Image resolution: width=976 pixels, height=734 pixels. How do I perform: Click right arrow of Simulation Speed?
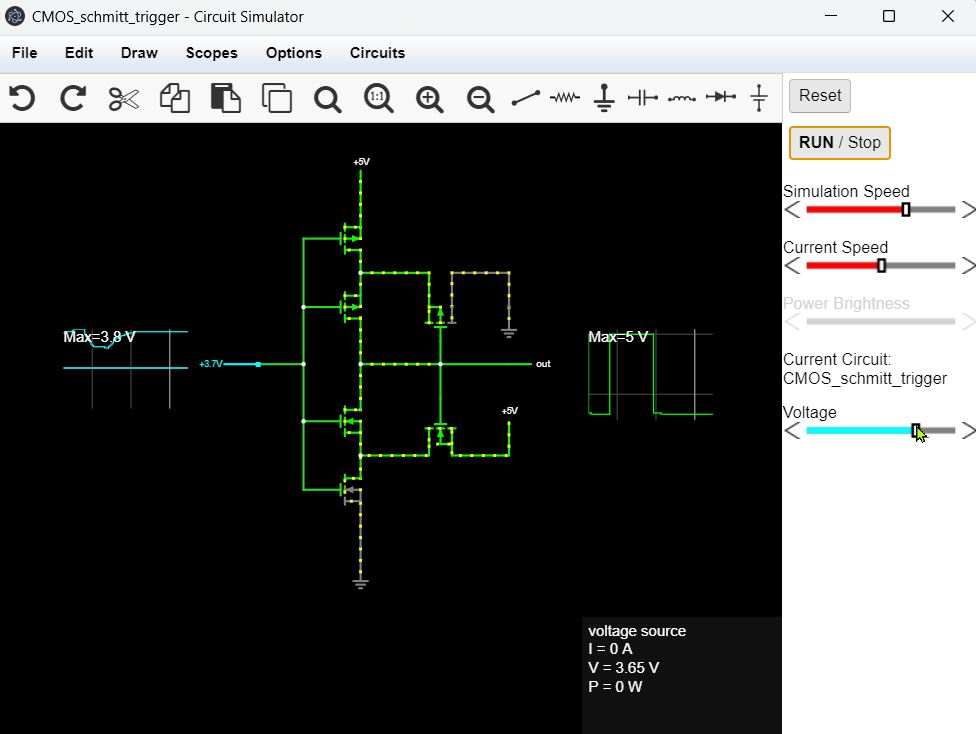967,210
